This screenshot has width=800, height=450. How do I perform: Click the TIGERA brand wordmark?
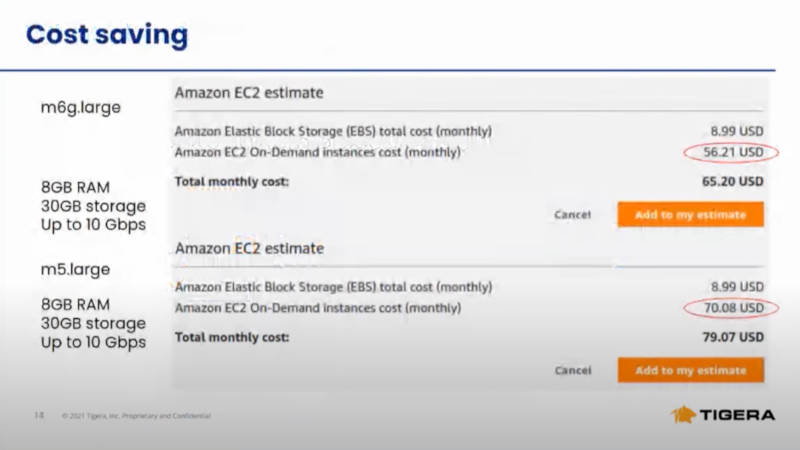click(x=737, y=415)
